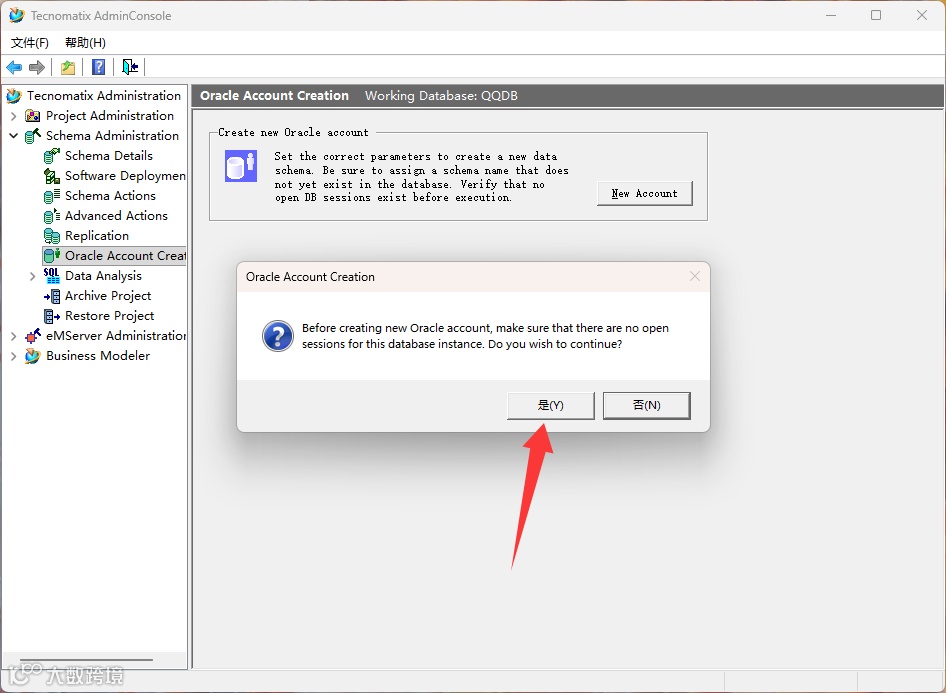Select the Schema Actions tree item

pos(110,195)
